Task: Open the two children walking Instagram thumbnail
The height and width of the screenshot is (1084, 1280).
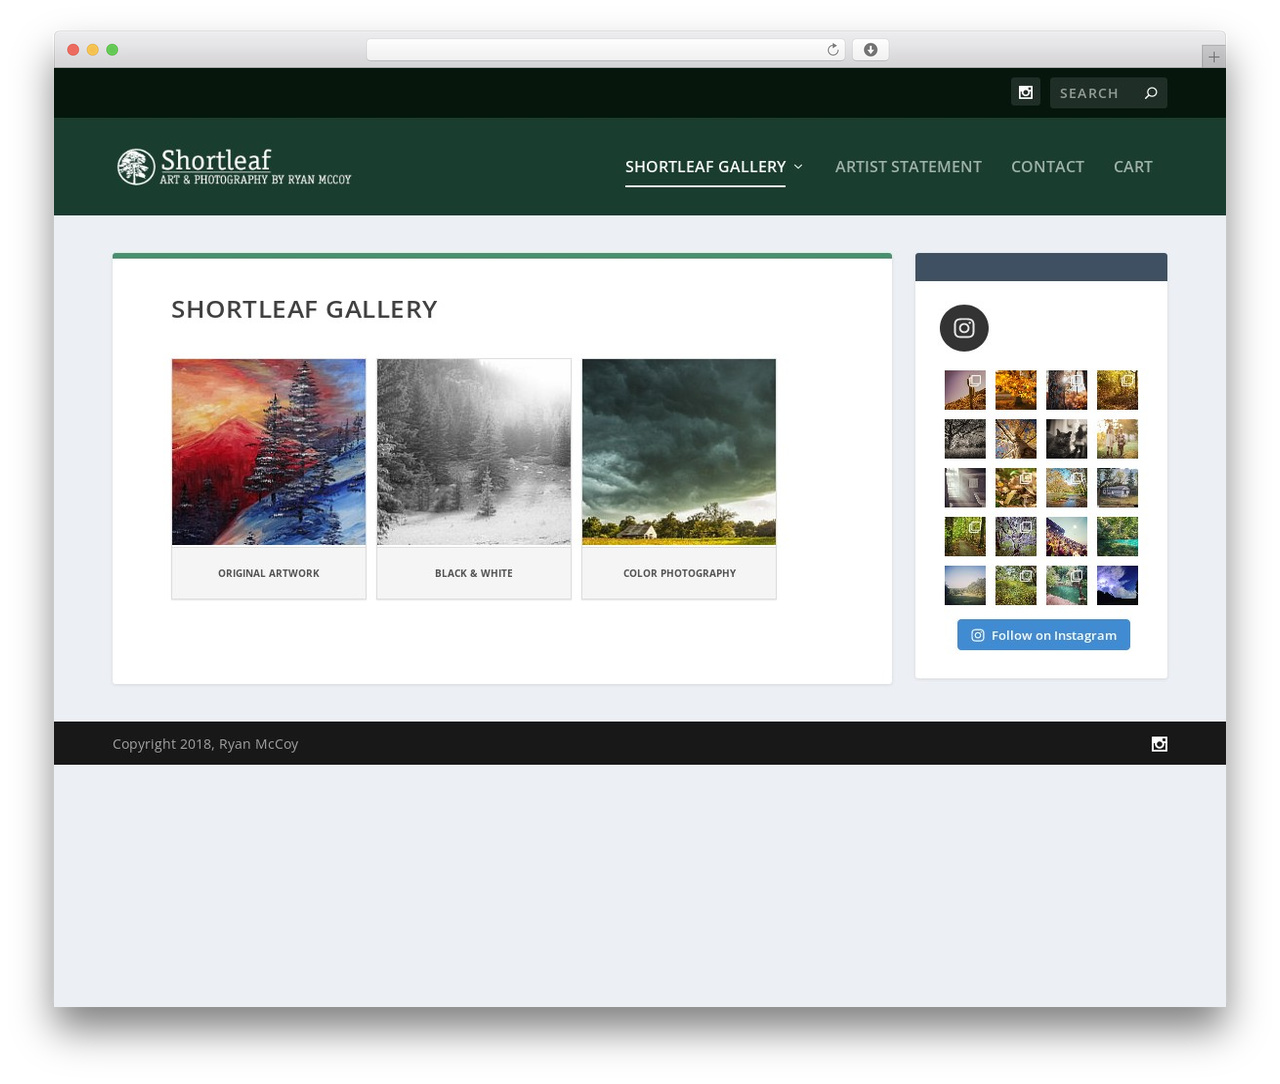Action: pyautogui.click(x=1117, y=439)
